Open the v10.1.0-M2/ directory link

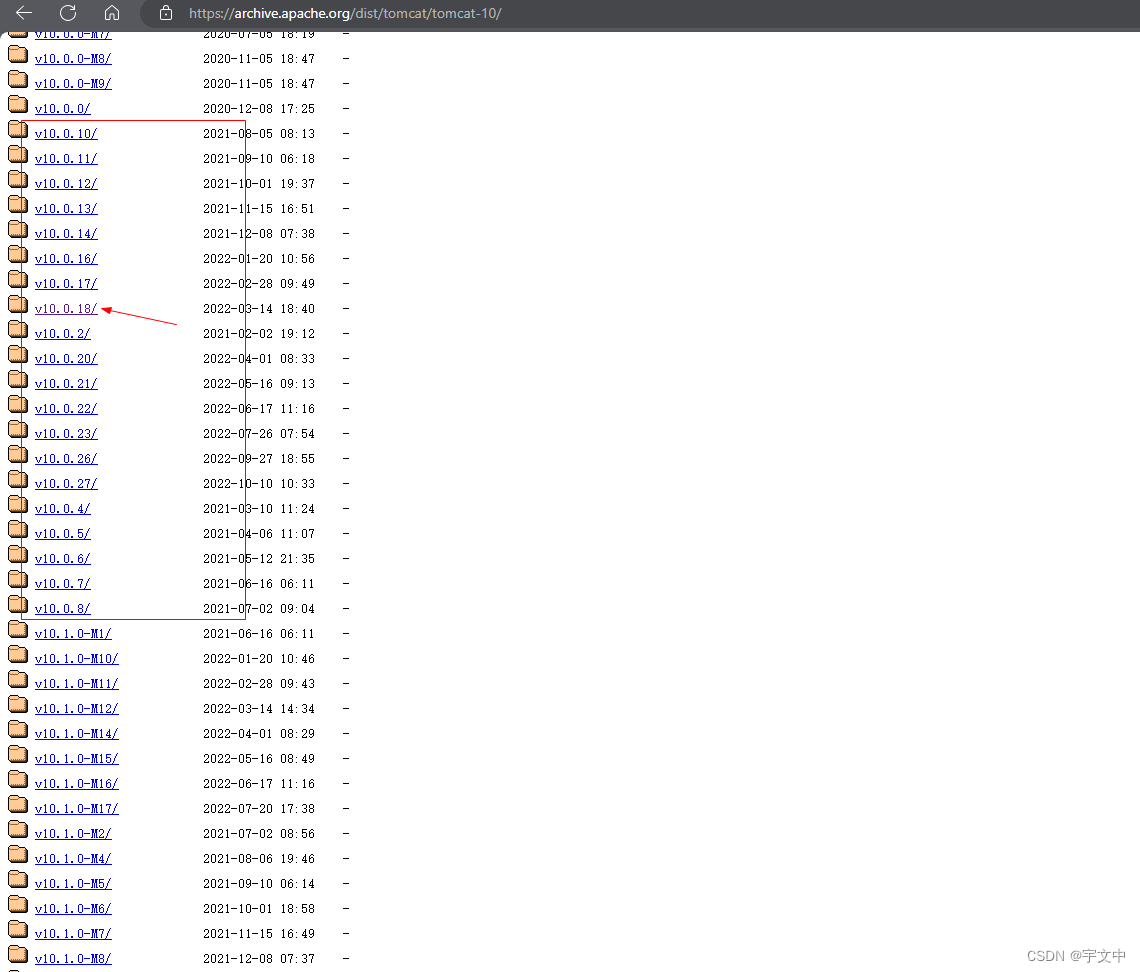click(x=72, y=833)
